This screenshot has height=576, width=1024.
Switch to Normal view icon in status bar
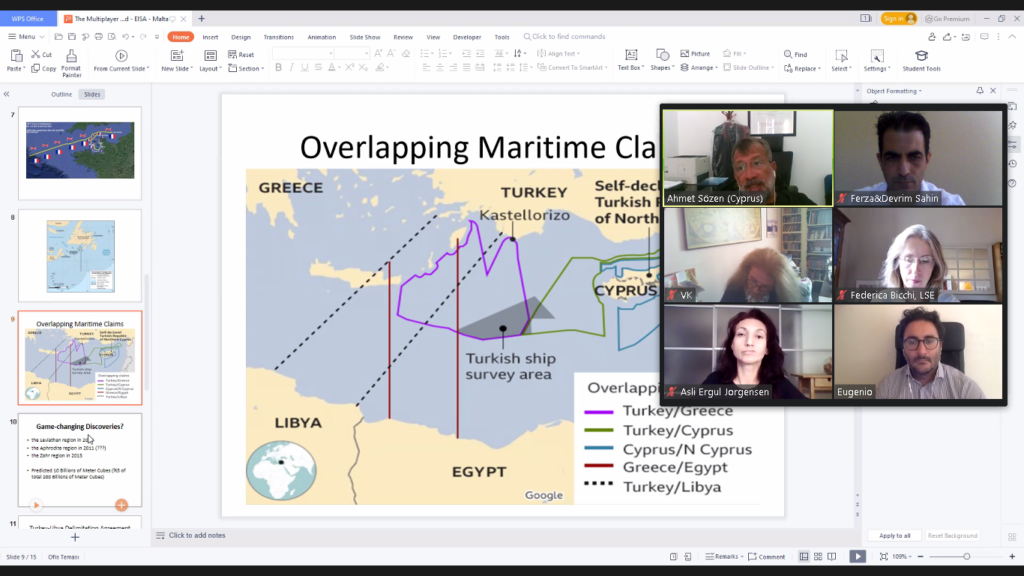tap(804, 556)
